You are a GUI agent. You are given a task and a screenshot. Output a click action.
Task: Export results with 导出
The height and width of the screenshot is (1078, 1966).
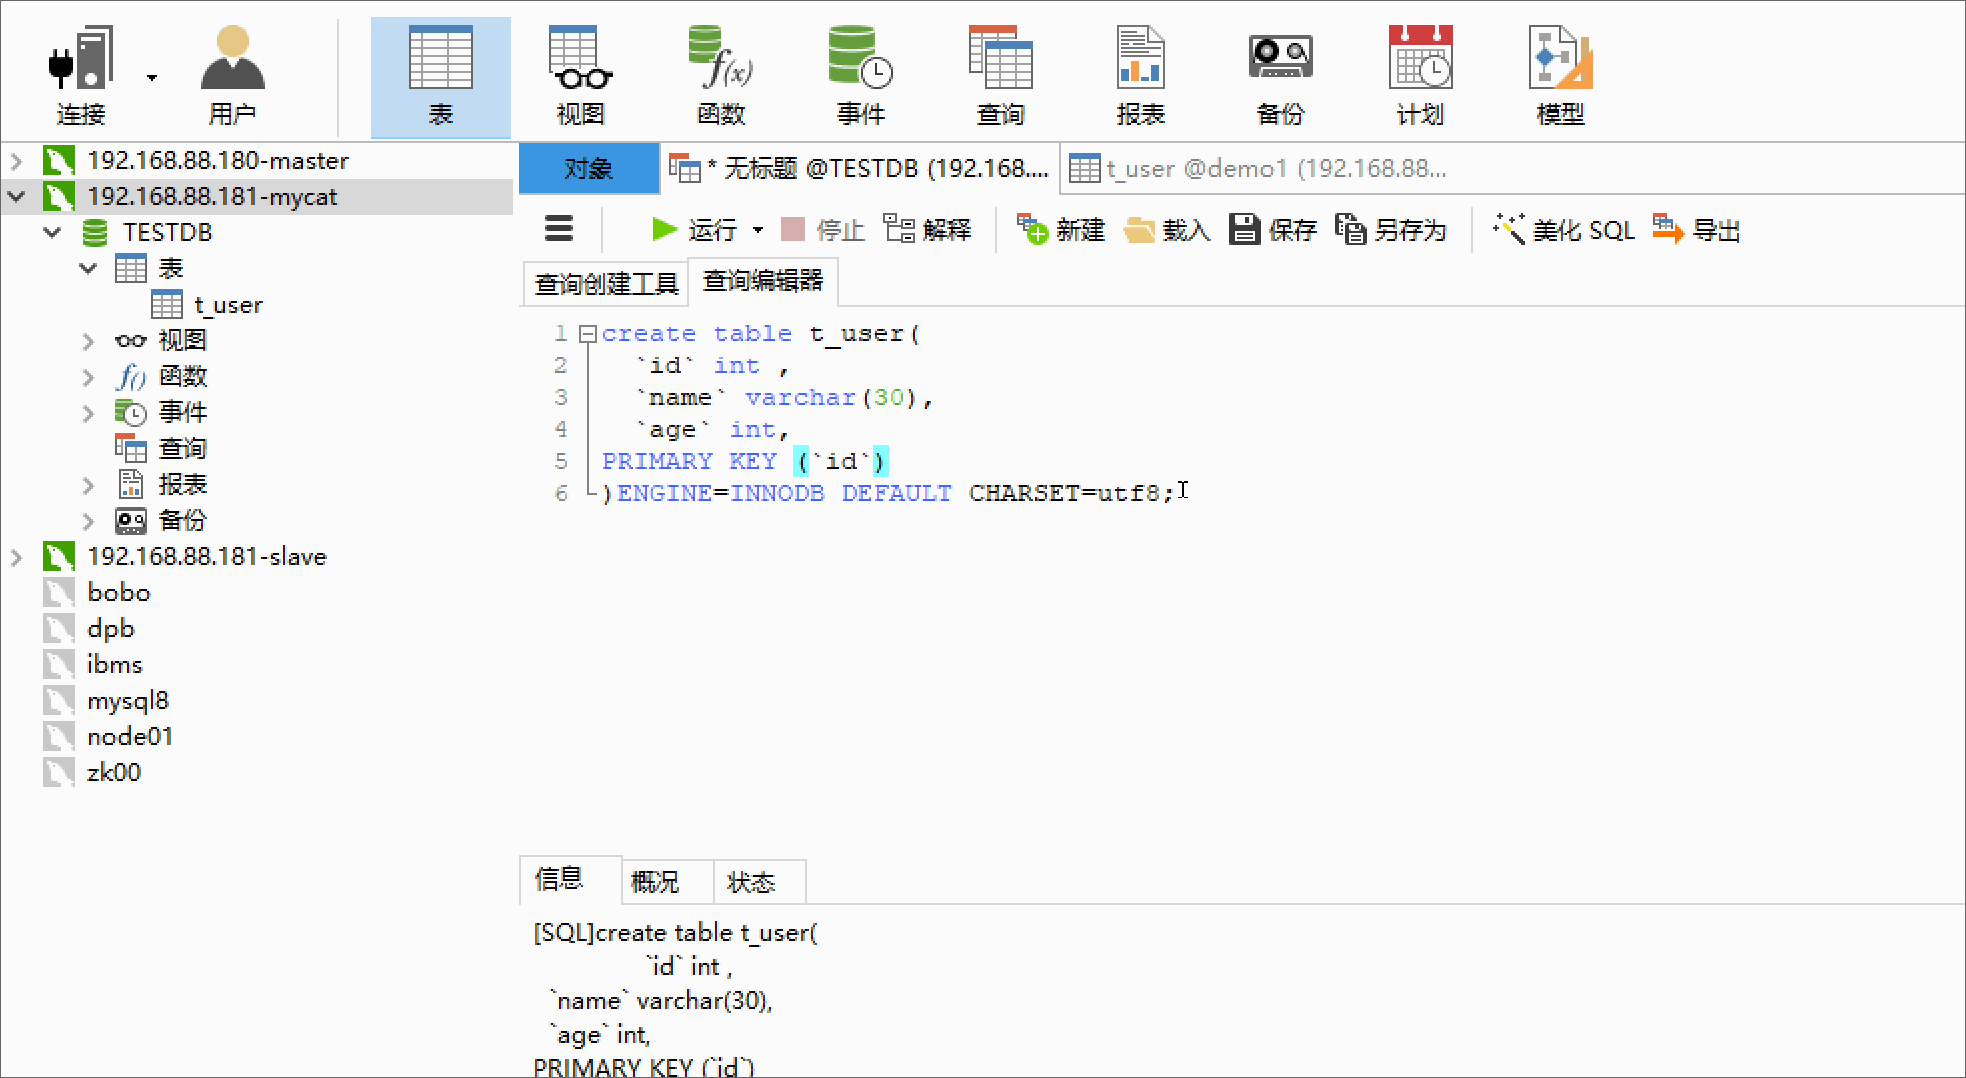click(x=1697, y=230)
